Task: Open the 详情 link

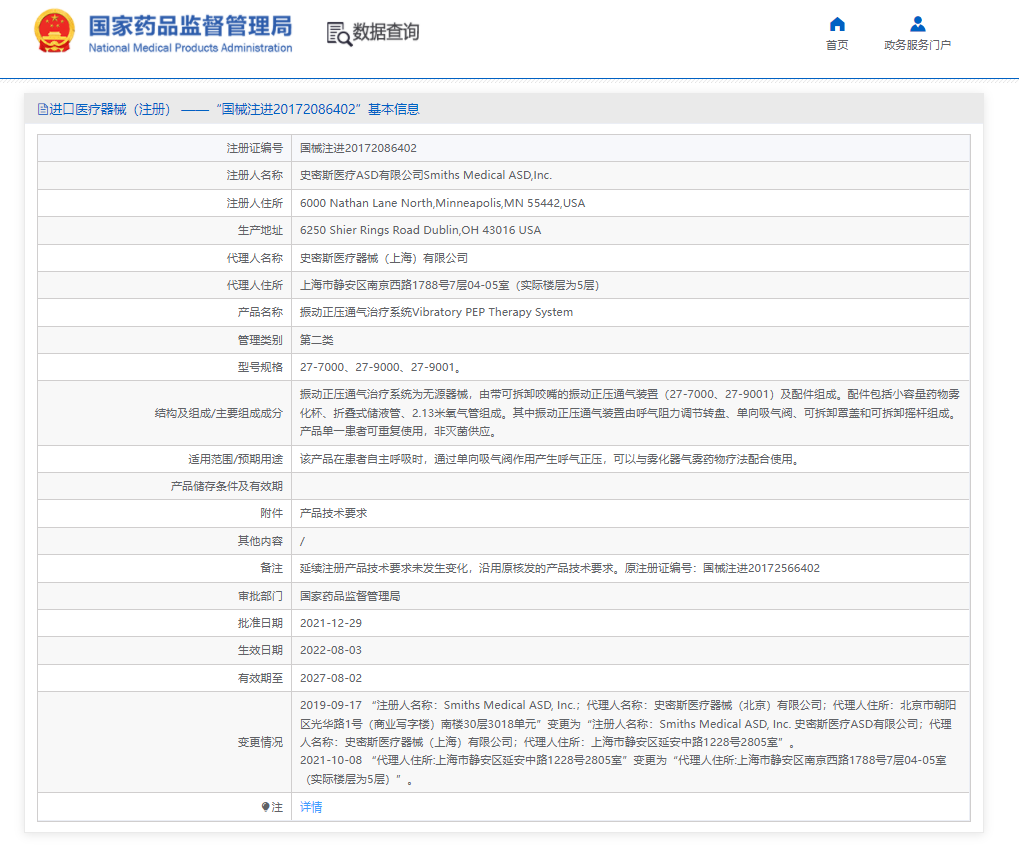Action: [x=311, y=807]
